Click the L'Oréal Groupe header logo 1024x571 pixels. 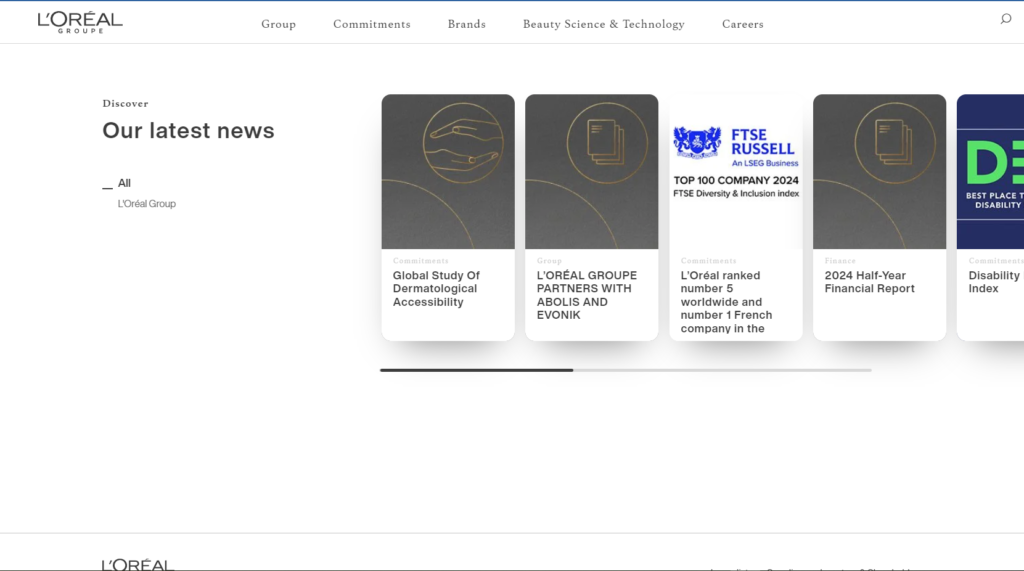point(80,22)
